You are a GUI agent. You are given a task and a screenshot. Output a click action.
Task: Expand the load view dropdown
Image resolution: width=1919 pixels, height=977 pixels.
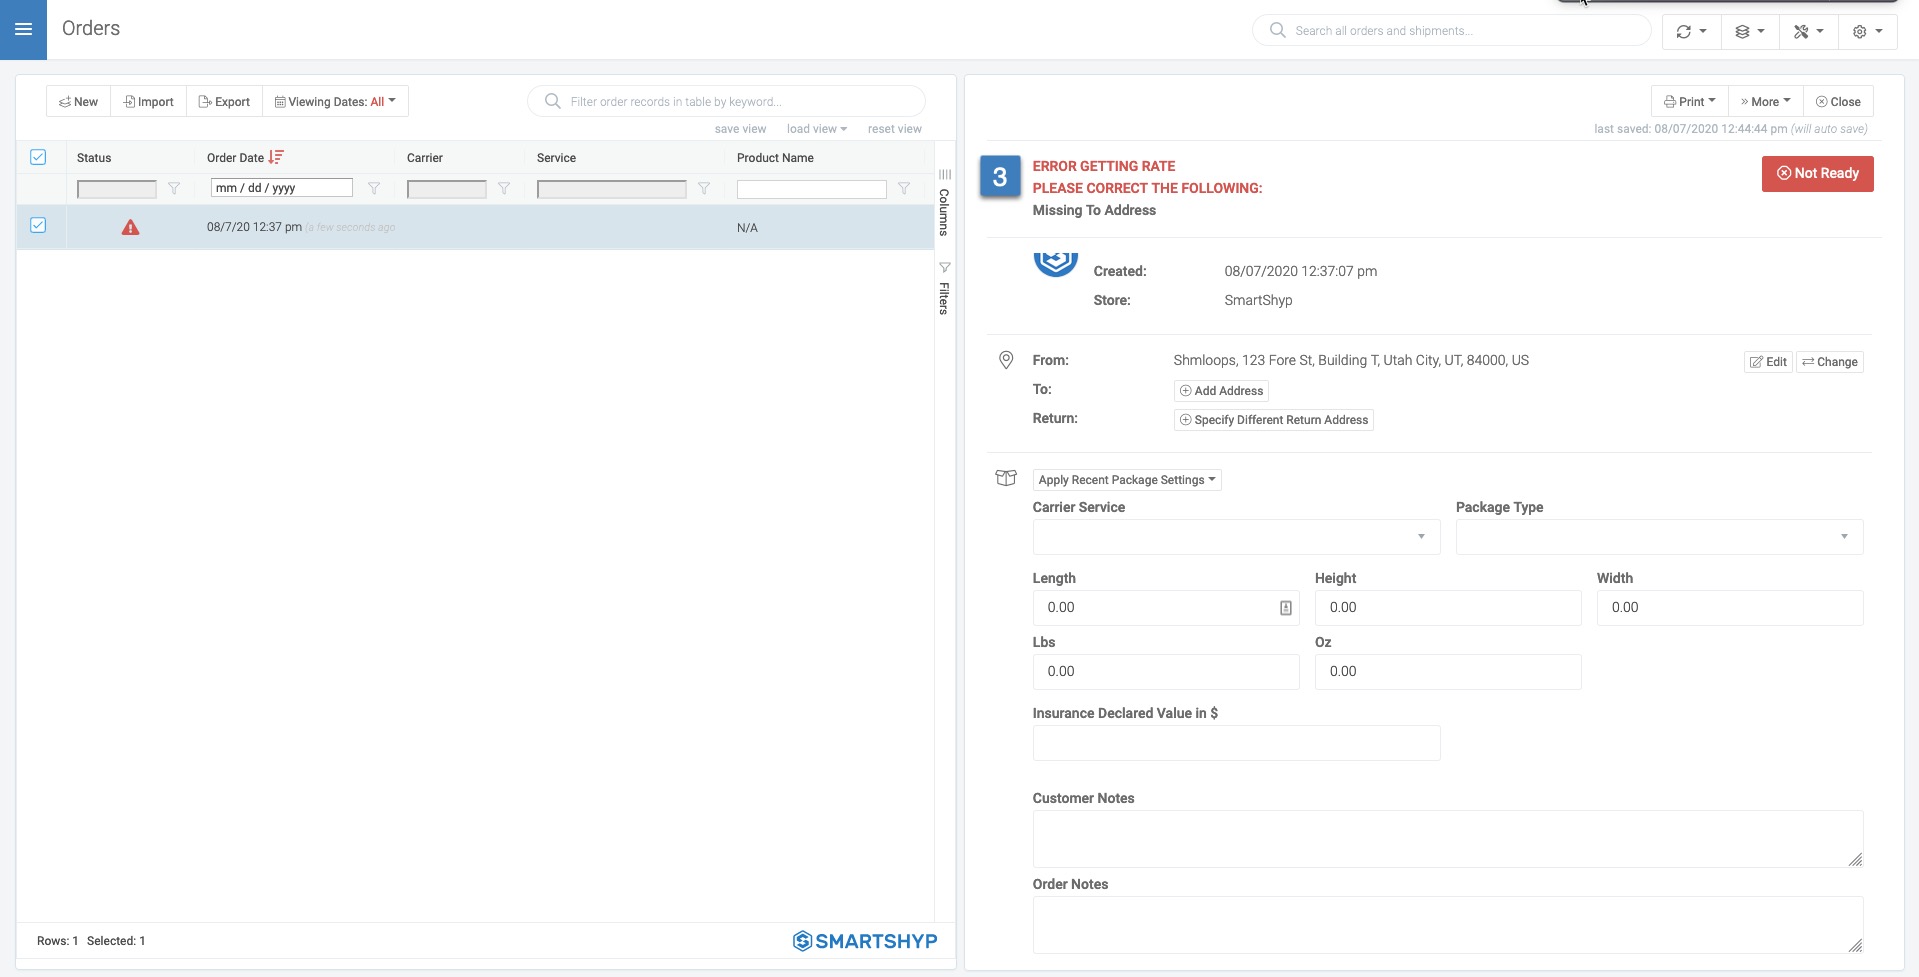816,129
